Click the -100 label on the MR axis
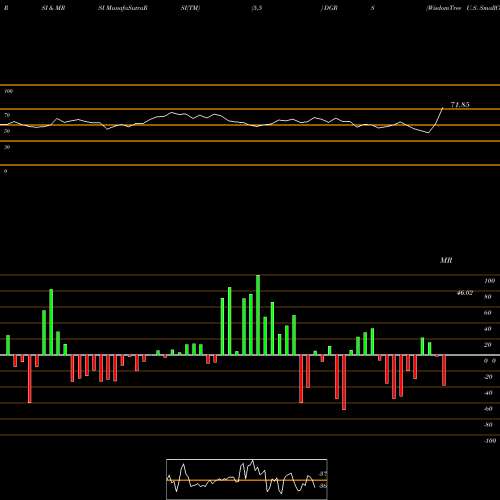Viewport: 500px width, 500px height. [x=490, y=441]
